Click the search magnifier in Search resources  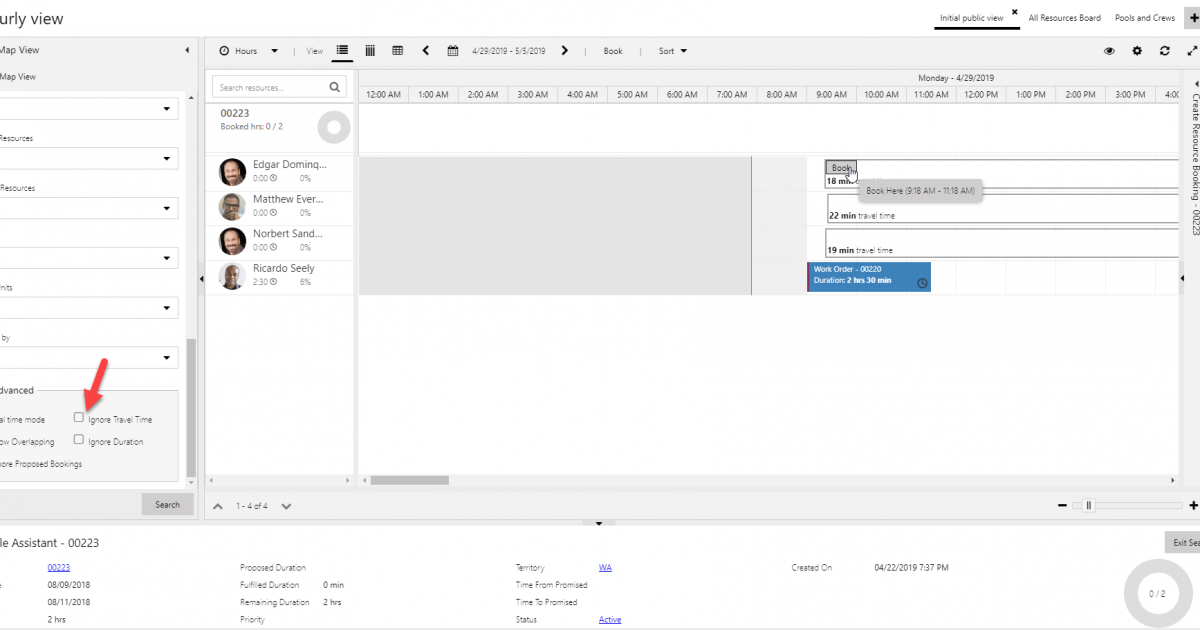[x=334, y=86]
